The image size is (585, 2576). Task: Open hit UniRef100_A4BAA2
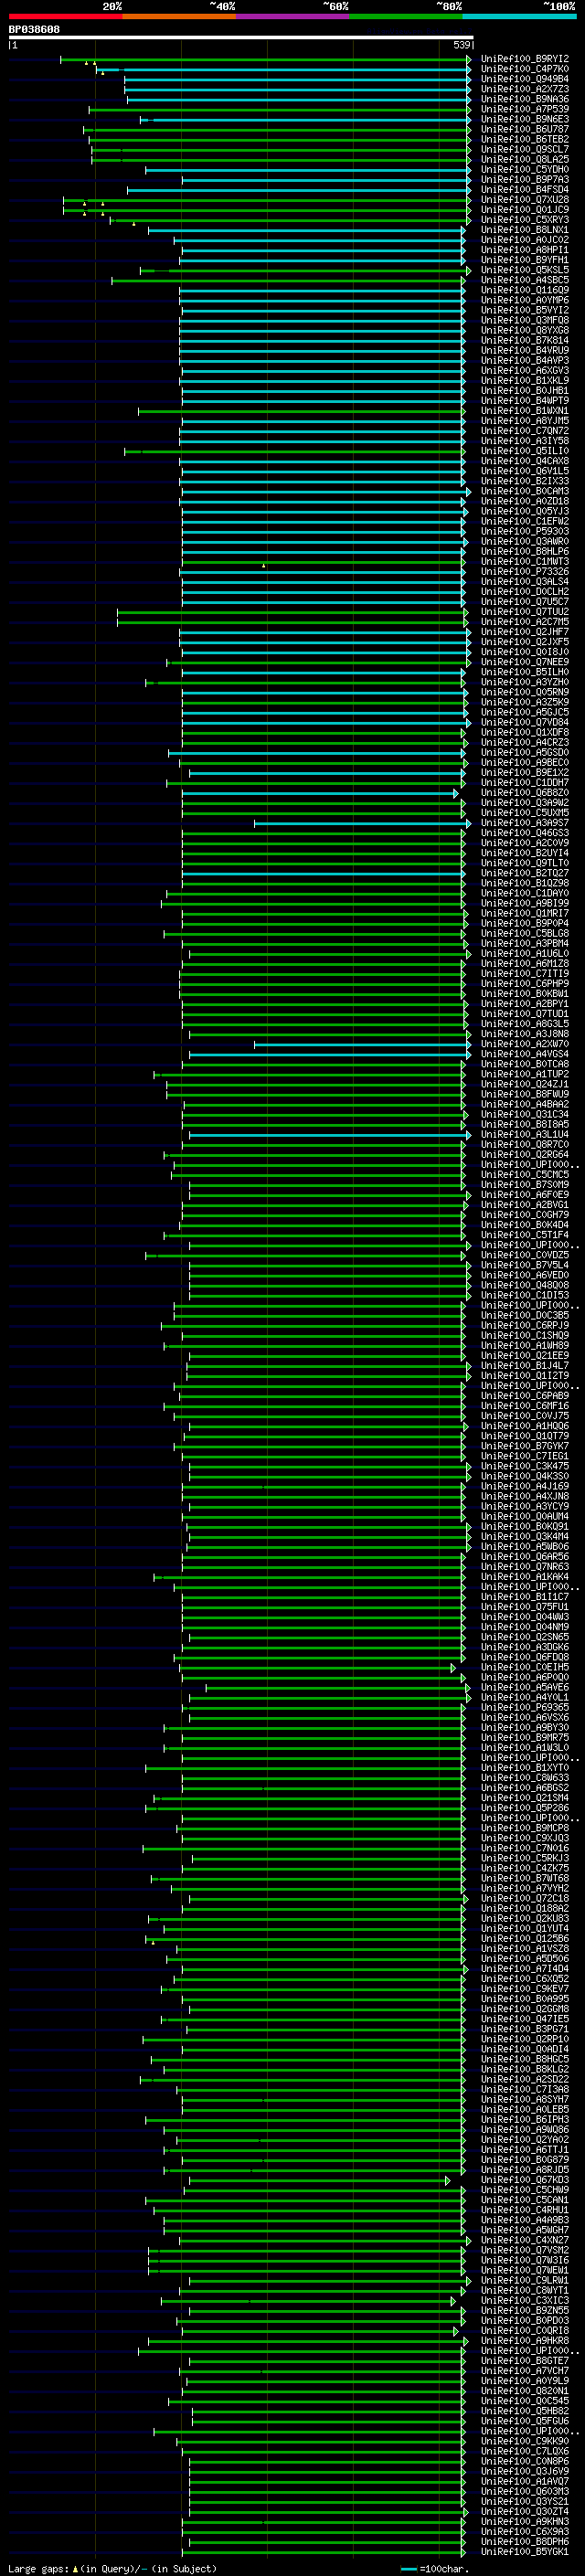tap(525, 1104)
